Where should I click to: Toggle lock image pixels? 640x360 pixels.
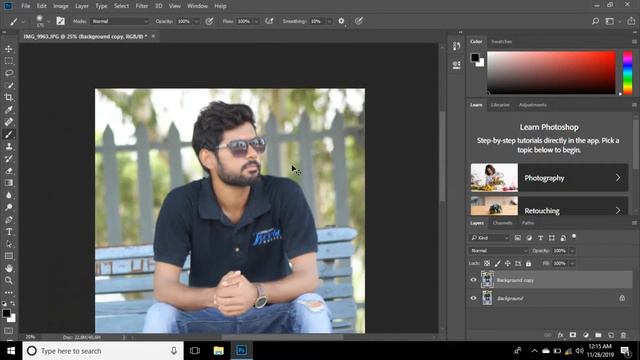(x=497, y=264)
